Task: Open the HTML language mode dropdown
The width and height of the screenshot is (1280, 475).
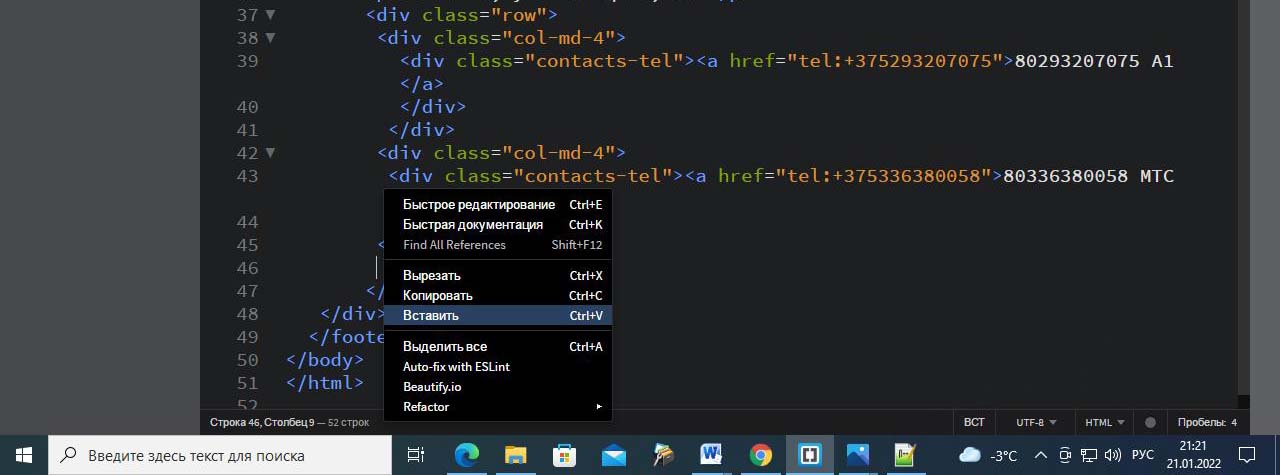Action: [x=1105, y=423]
